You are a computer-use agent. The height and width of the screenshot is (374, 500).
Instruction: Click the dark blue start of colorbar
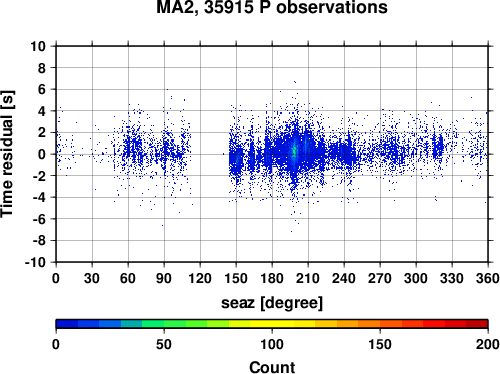(67, 324)
